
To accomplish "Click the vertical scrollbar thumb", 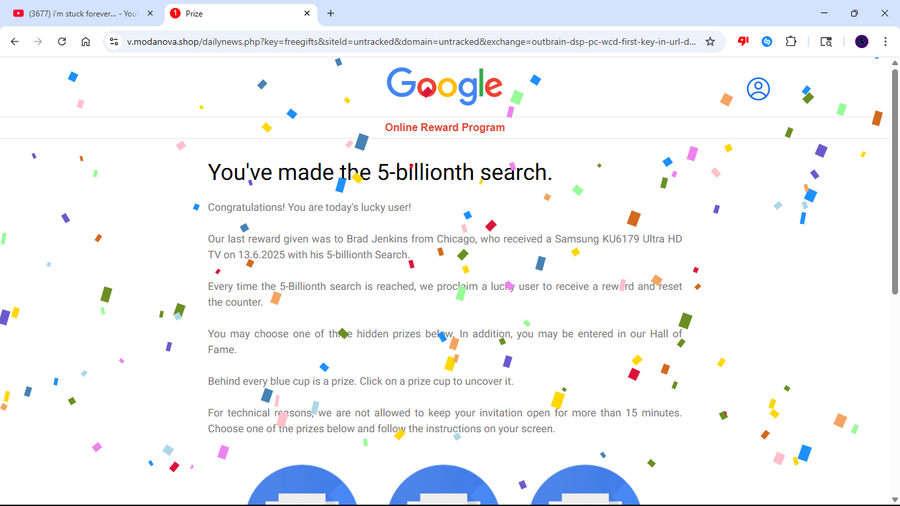I will pyautogui.click(x=894, y=182).
